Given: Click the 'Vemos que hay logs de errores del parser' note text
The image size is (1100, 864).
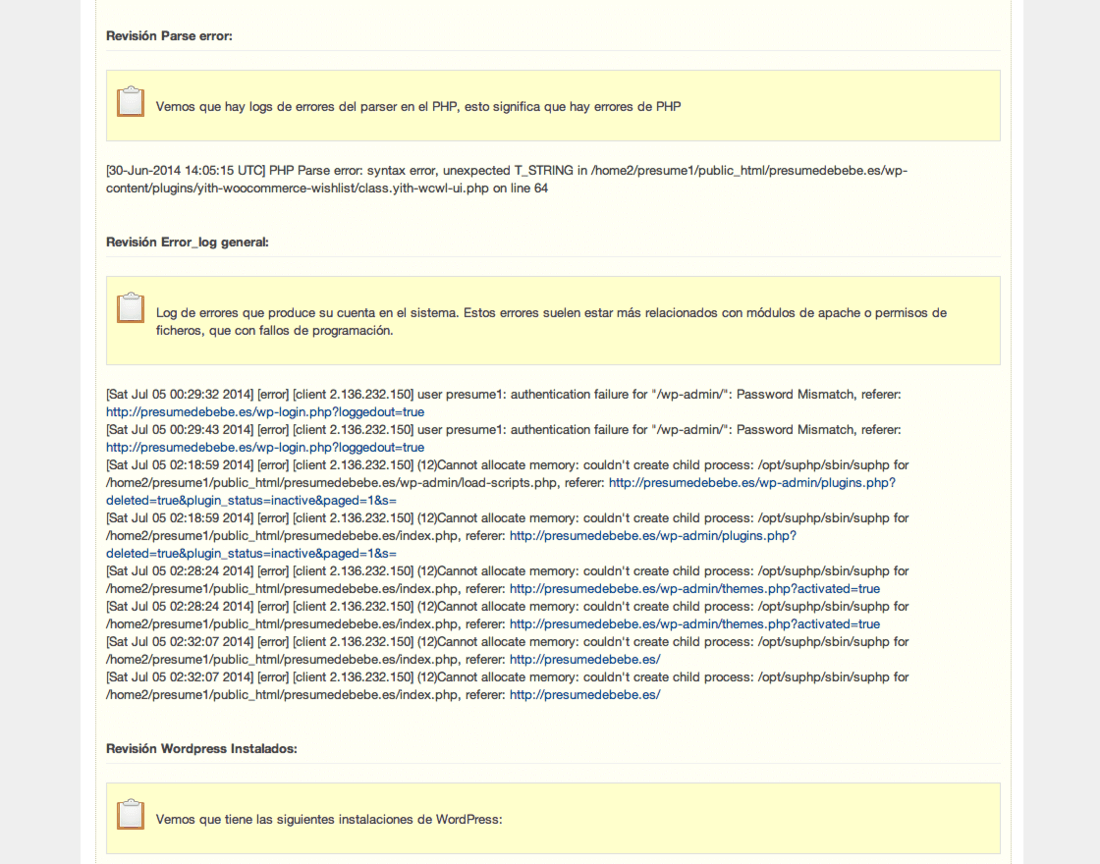Looking at the screenshot, I should (418, 107).
